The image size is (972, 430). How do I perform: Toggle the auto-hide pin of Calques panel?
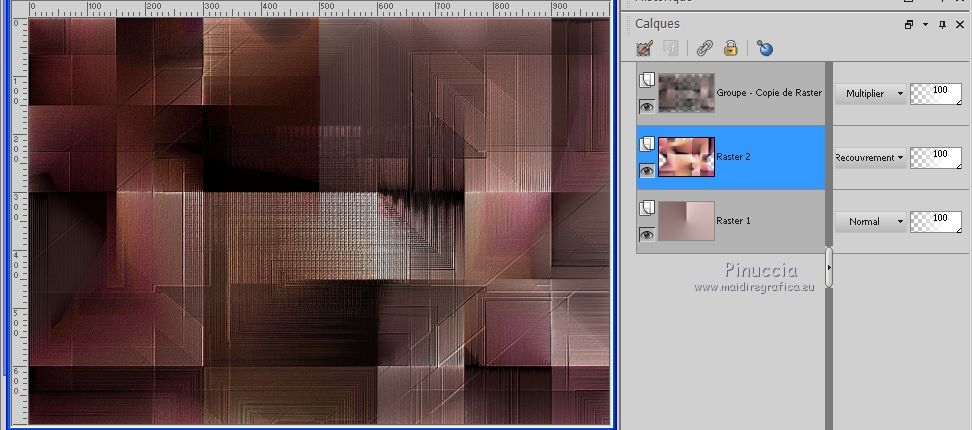(x=942, y=25)
